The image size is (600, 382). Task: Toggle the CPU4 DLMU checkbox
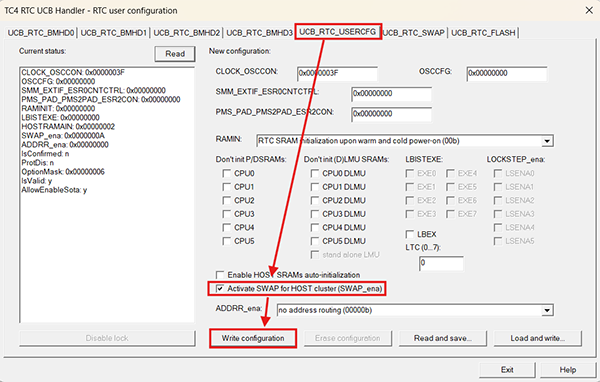[315, 227]
